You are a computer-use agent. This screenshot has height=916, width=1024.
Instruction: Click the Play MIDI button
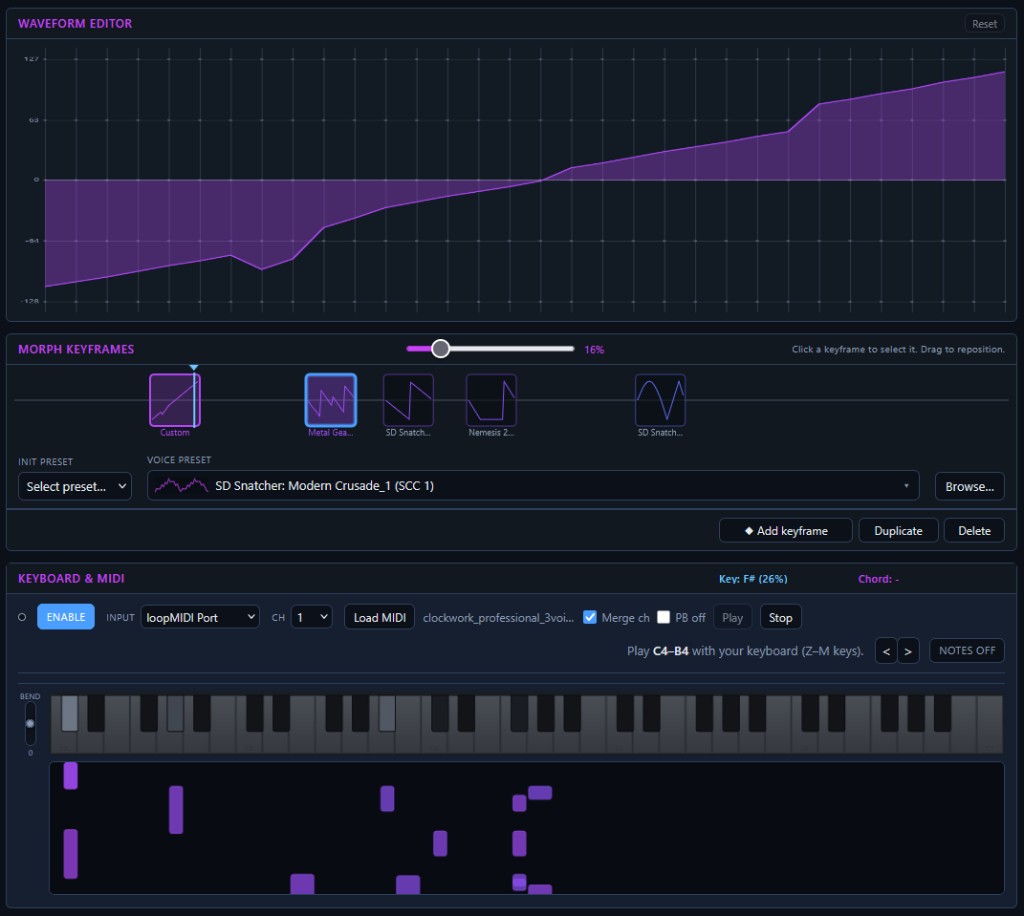[x=732, y=617]
